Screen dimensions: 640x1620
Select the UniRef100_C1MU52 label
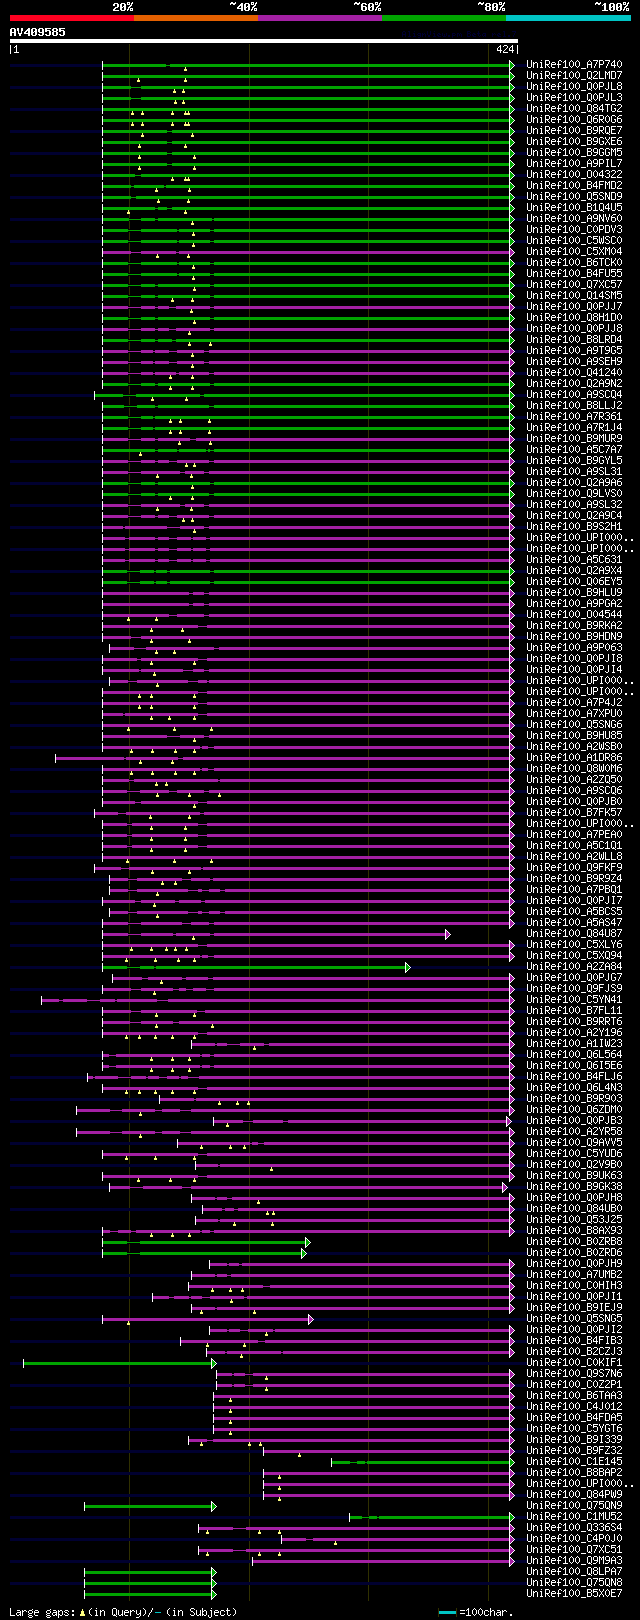tap(574, 1516)
